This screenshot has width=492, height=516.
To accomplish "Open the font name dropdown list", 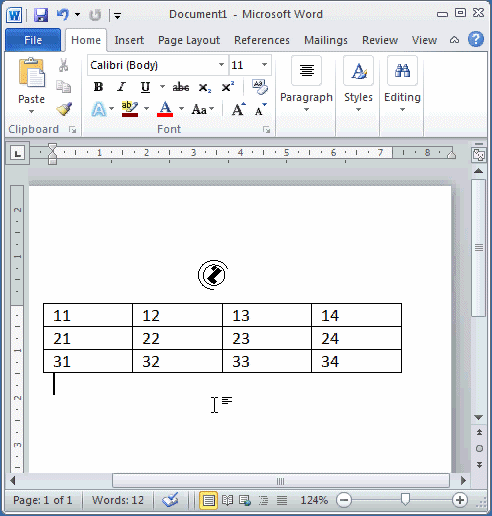I will (x=221, y=65).
